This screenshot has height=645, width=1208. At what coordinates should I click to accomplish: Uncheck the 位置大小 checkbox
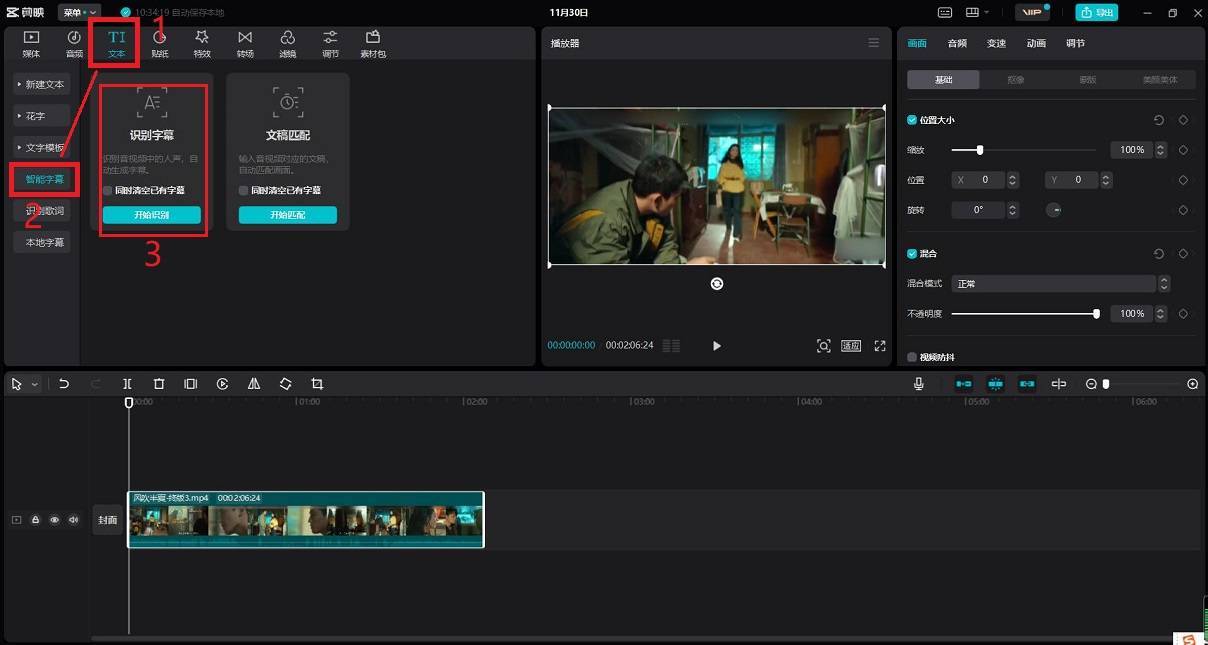[912, 120]
